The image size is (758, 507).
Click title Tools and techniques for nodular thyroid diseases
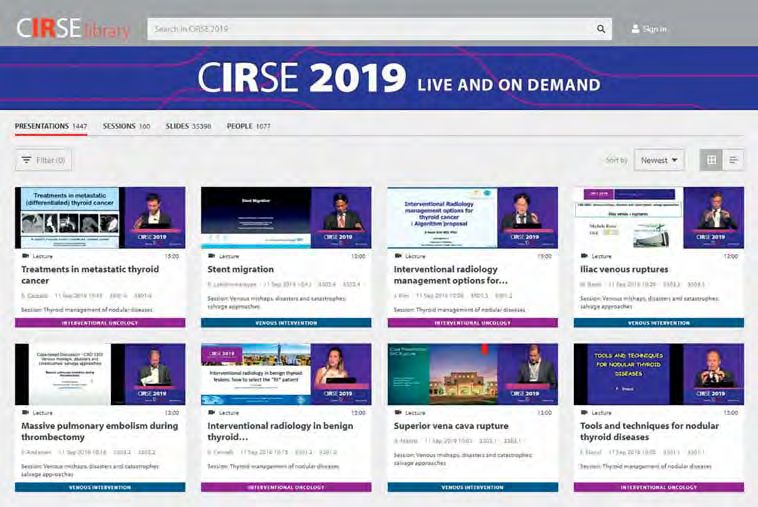[x=649, y=431]
